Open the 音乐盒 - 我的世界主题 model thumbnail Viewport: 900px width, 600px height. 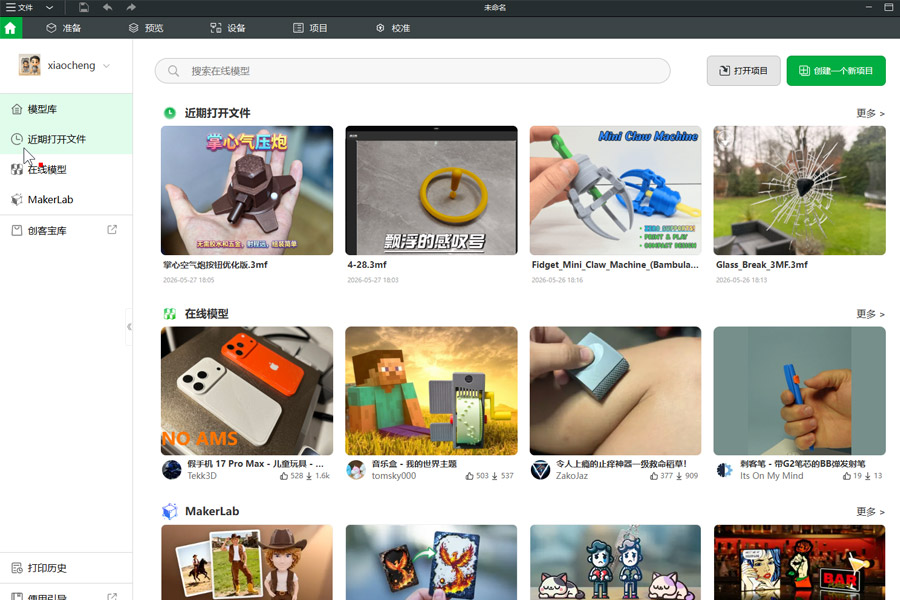coord(431,391)
